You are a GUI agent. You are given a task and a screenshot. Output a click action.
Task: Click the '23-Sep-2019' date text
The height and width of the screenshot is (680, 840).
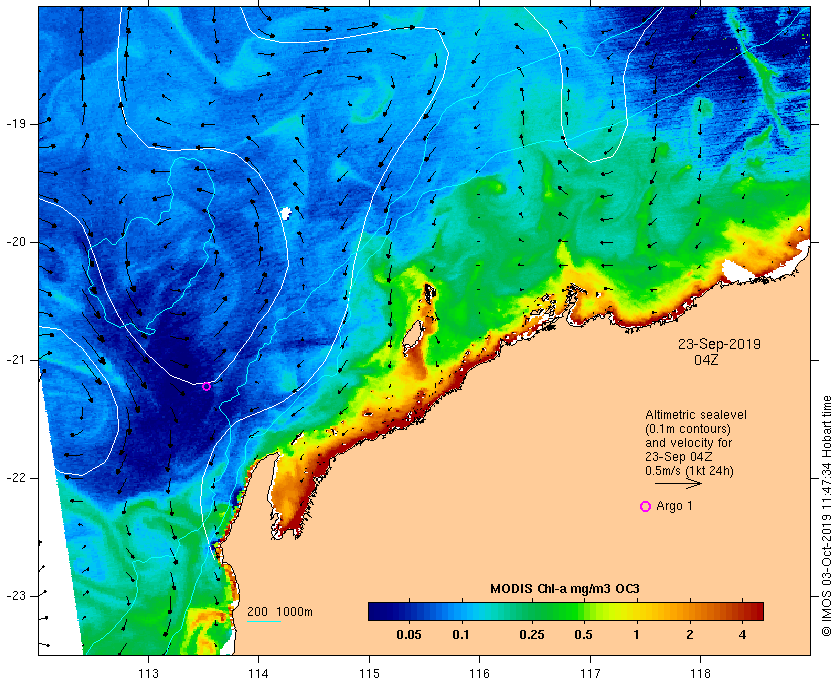(x=719, y=344)
